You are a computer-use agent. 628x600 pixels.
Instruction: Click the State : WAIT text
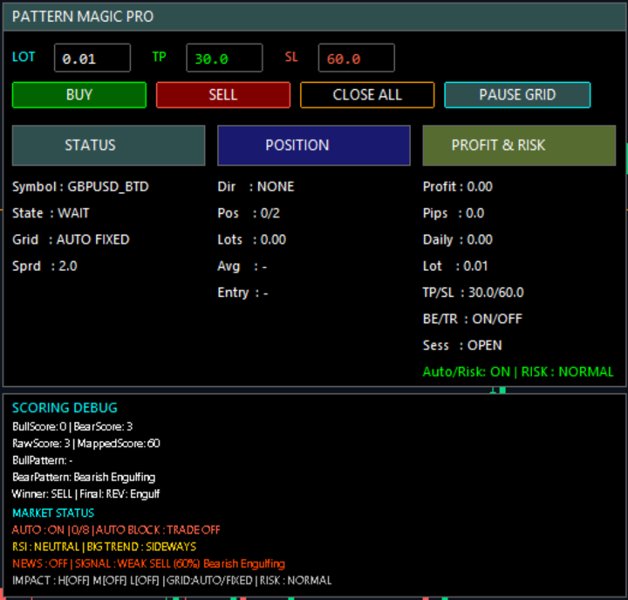point(50,213)
